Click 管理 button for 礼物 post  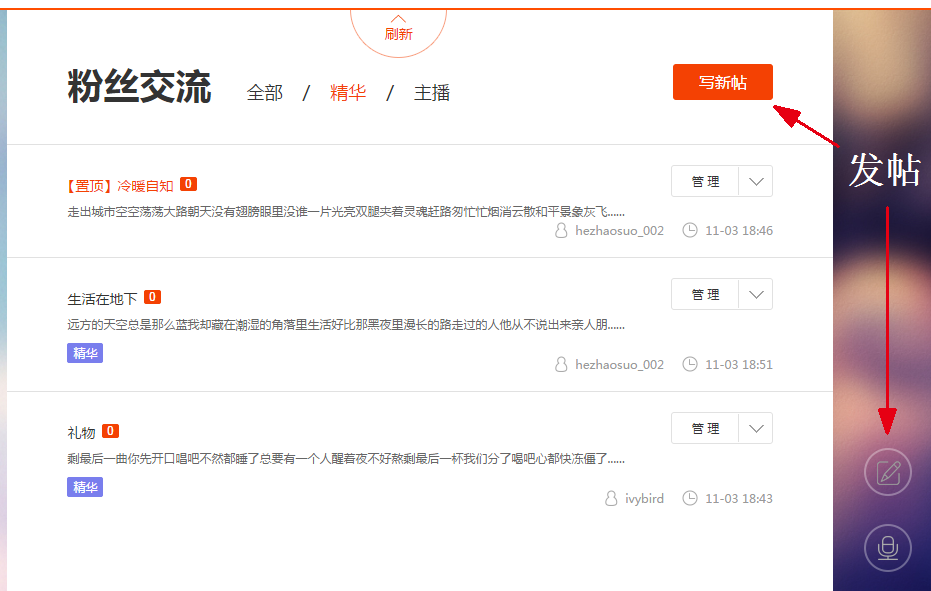[x=705, y=428]
